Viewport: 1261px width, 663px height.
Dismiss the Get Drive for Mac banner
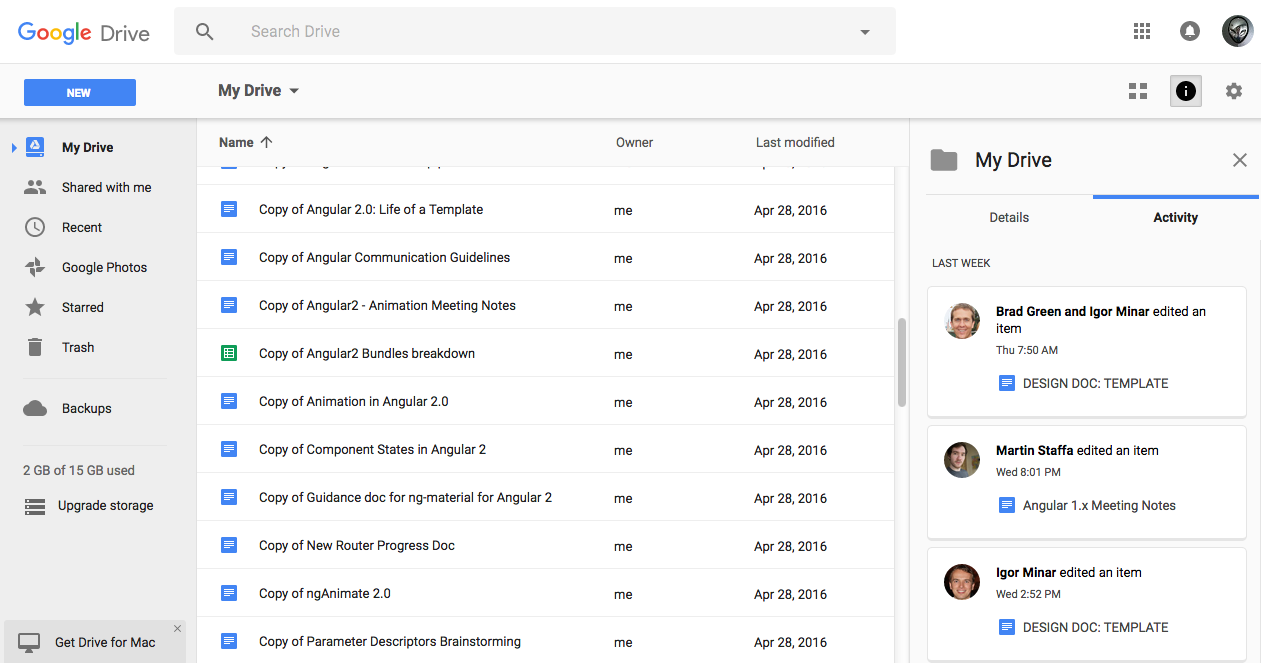coord(177,629)
